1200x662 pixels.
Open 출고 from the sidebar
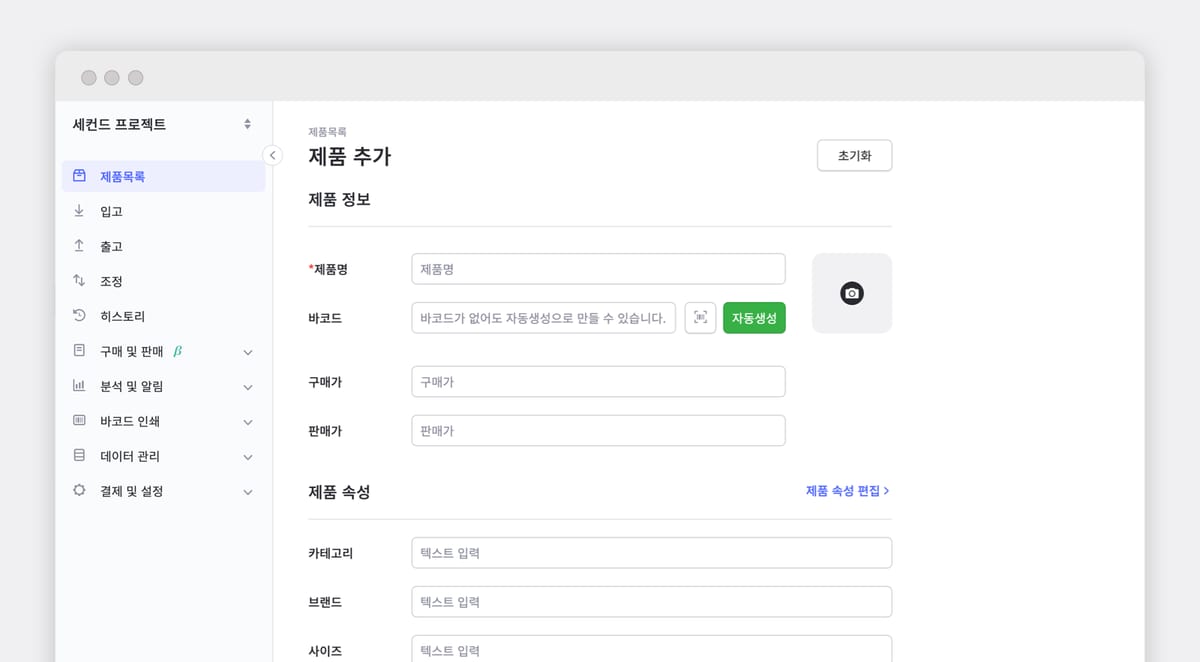pyautogui.click(x=111, y=247)
